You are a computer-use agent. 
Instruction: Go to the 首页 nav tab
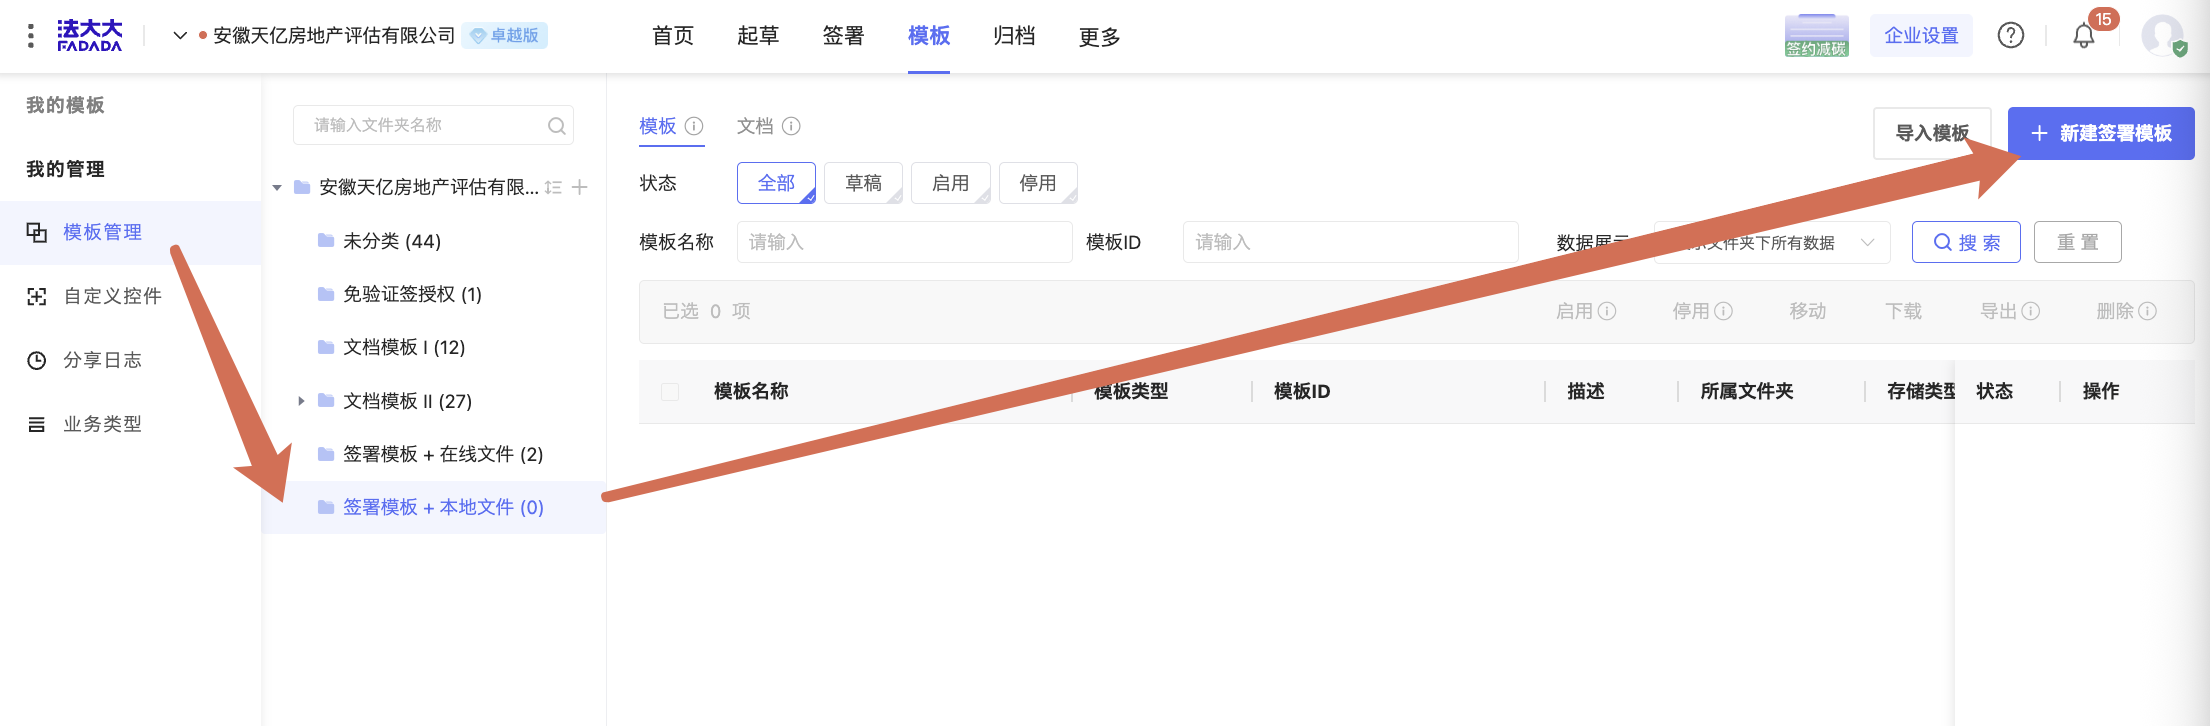point(672,36)
